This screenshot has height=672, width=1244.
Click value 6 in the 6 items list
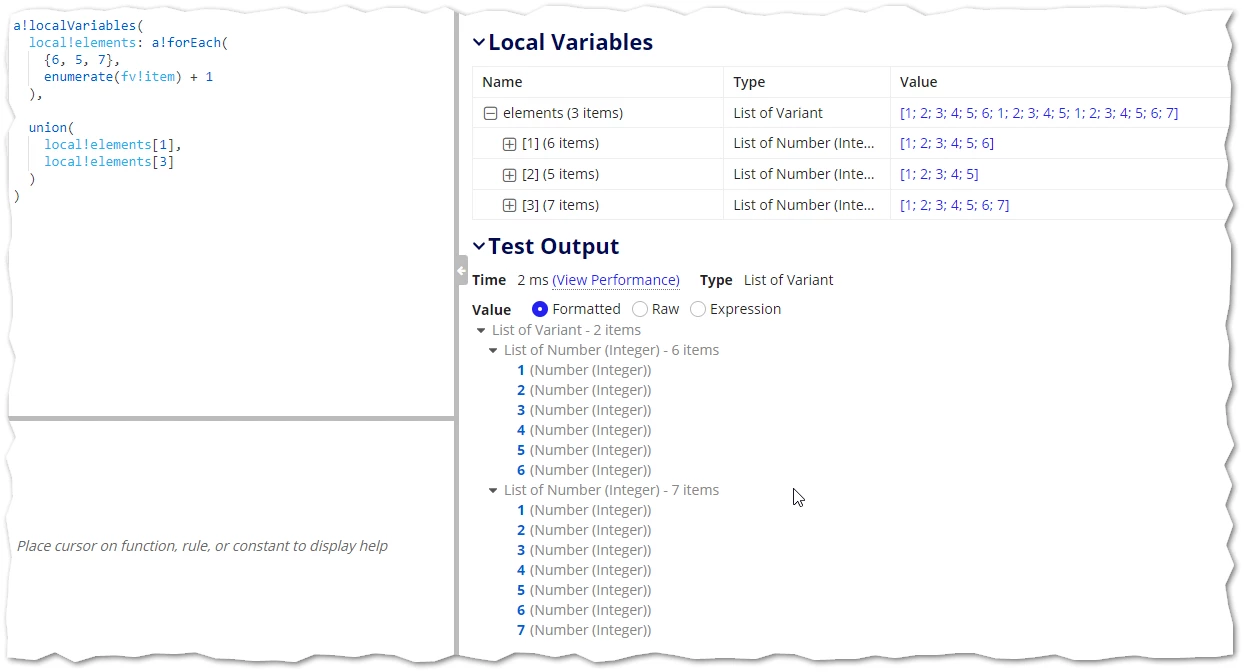click(x=521, y=470)
